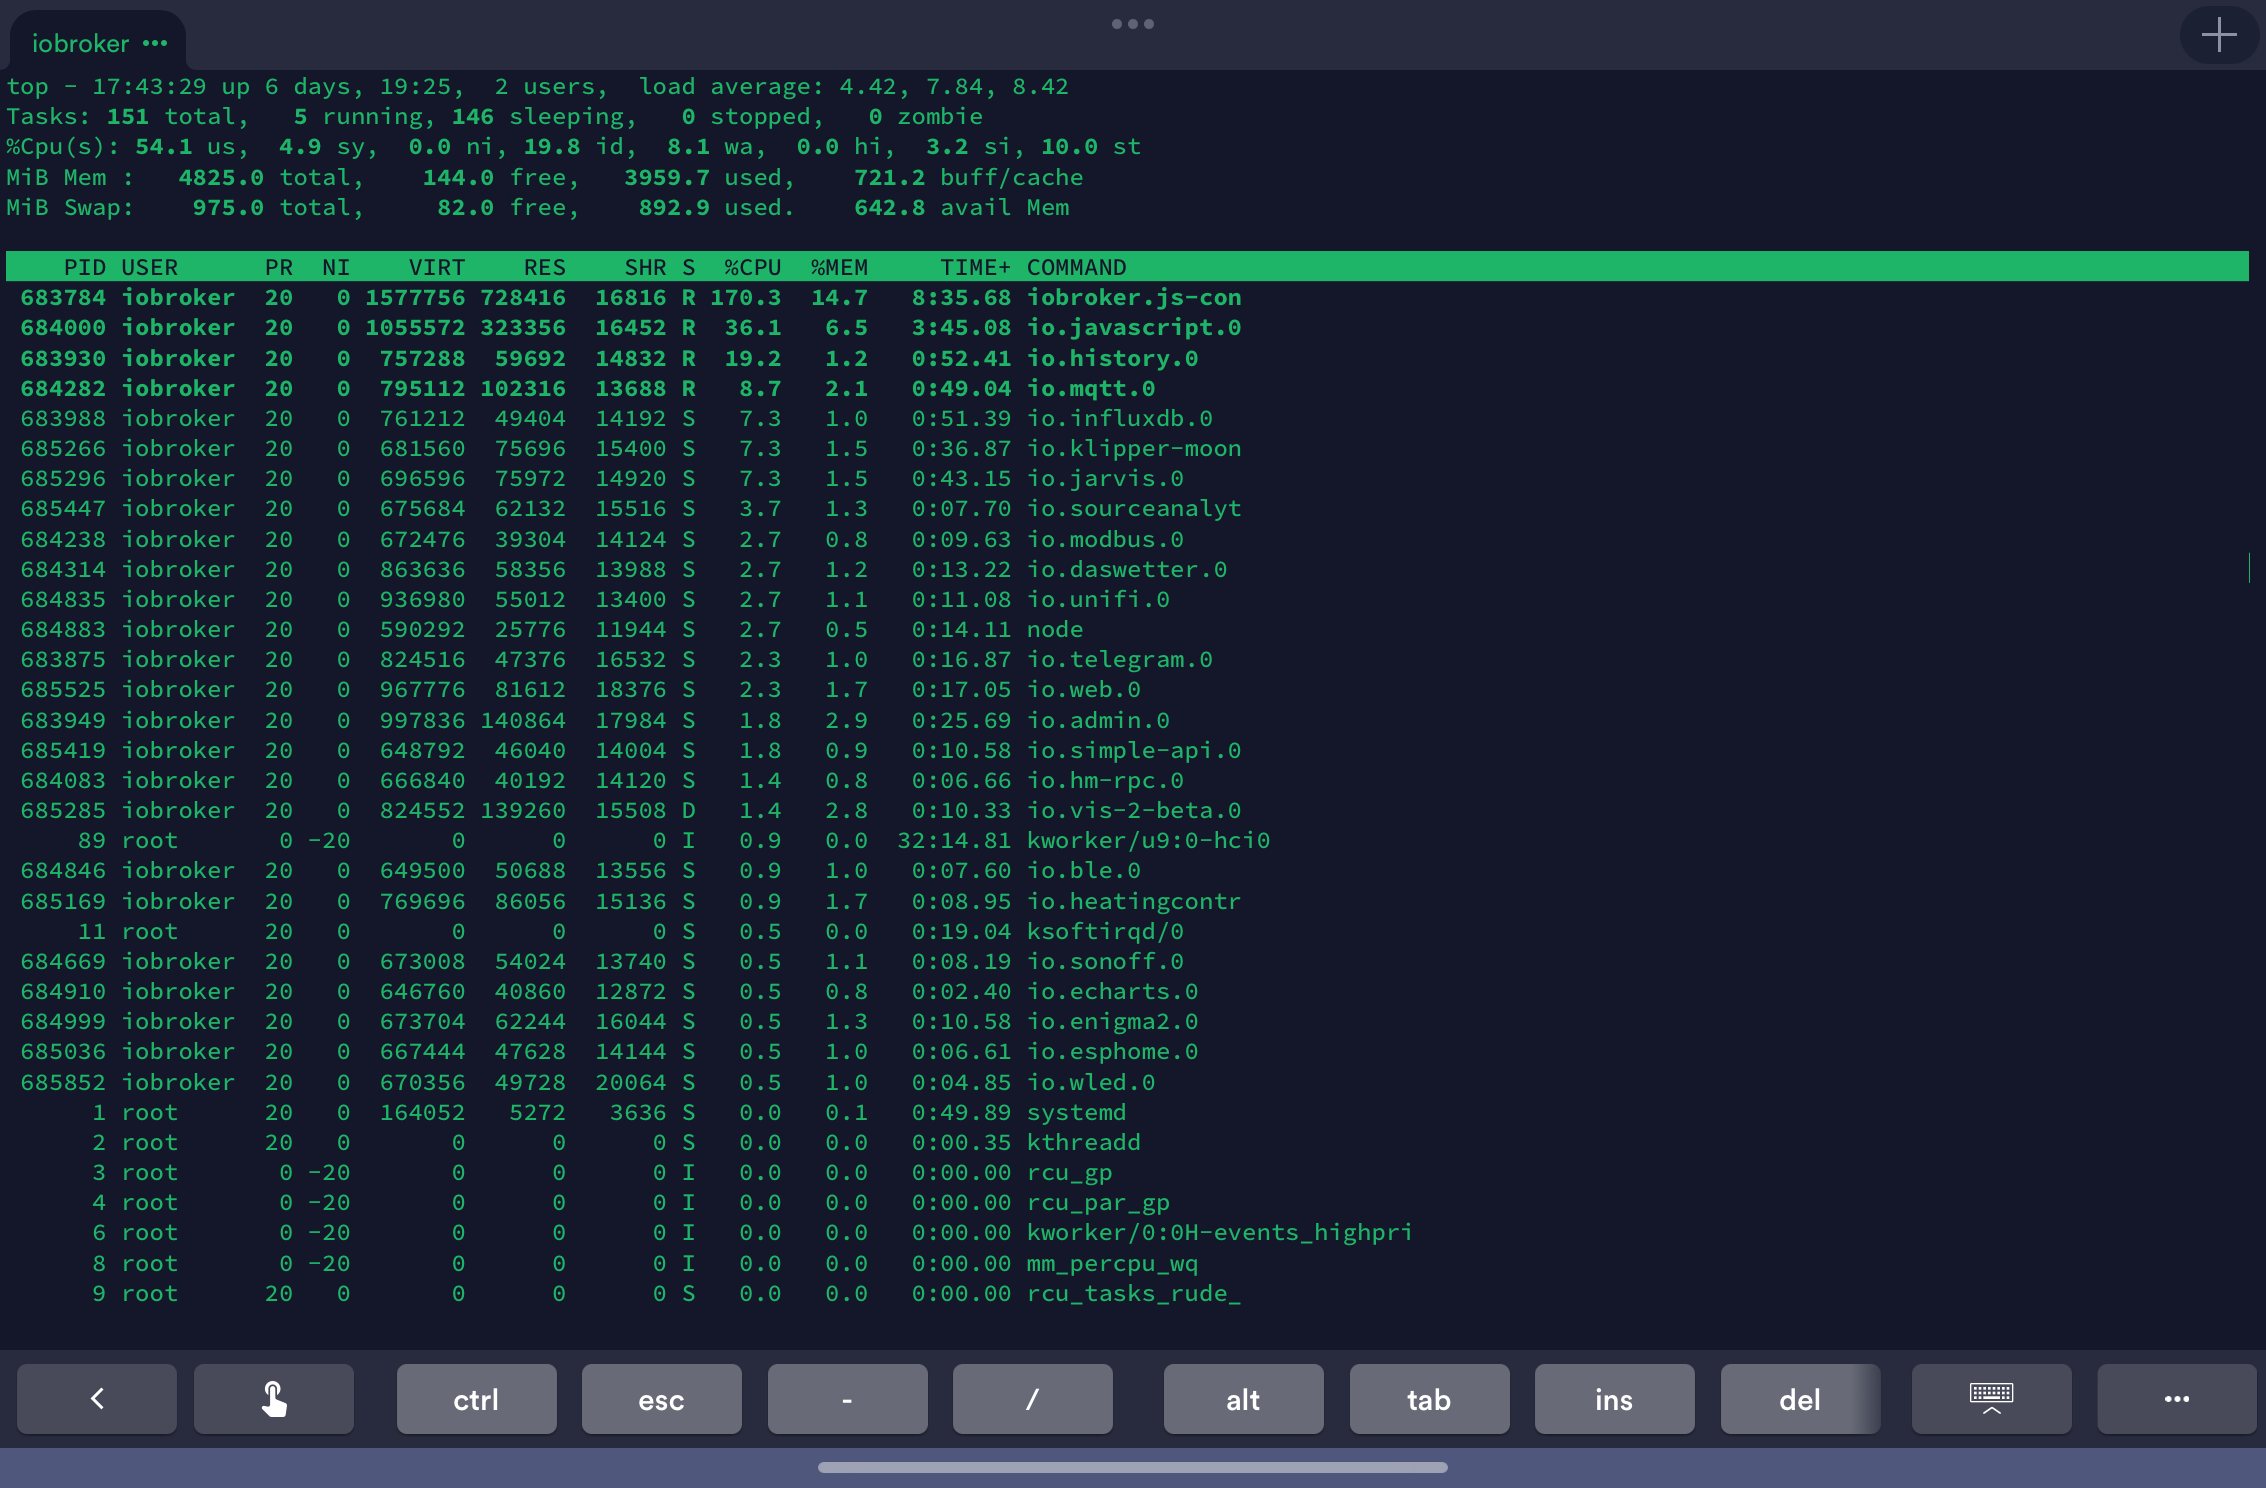
Task: Open the more options ellipsis key
Action: tap(2176, 1399)
